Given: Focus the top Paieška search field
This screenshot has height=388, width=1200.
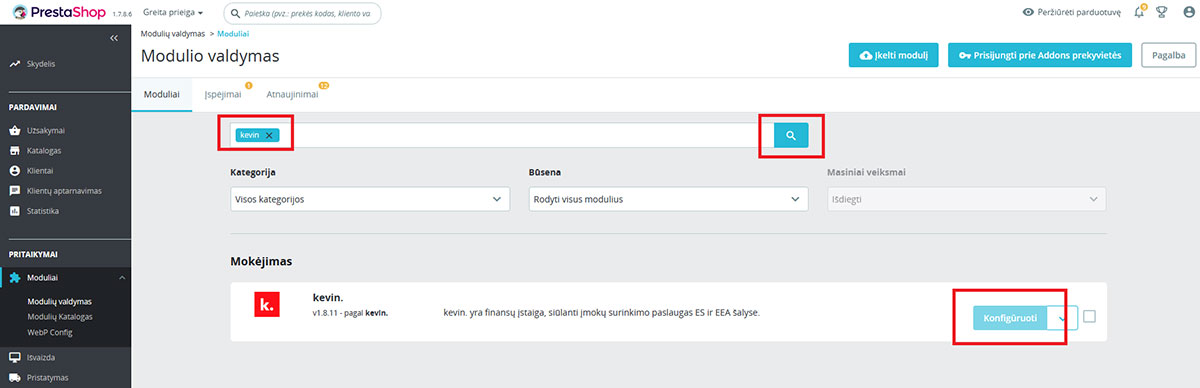Looking at the screenshot, I should pos(302,14).
